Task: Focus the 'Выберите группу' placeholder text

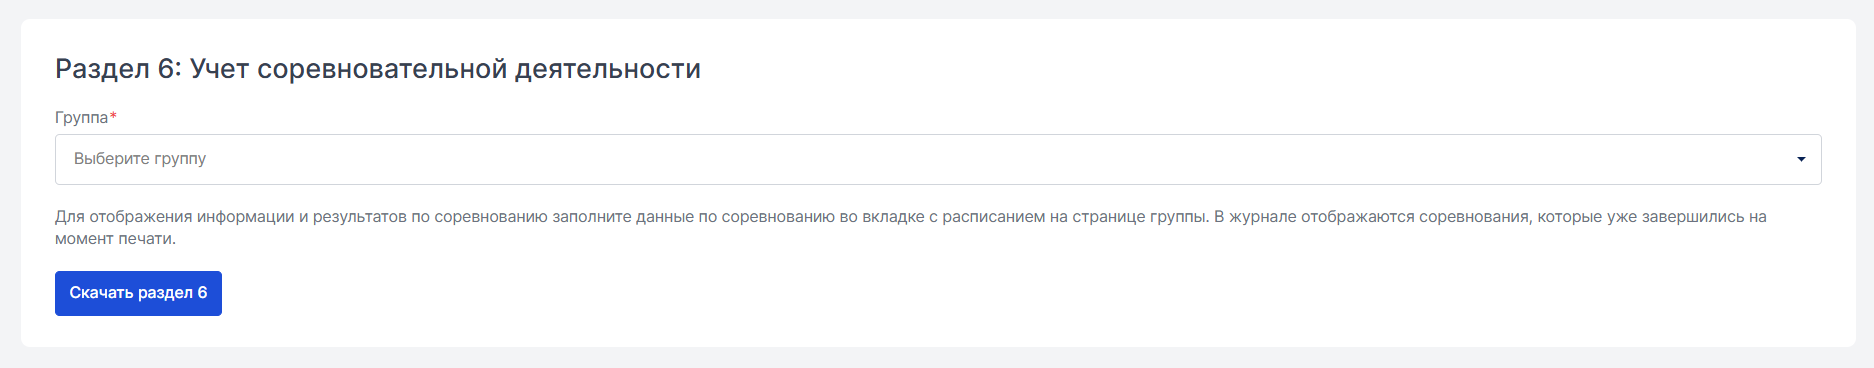Action: [140, 158]
